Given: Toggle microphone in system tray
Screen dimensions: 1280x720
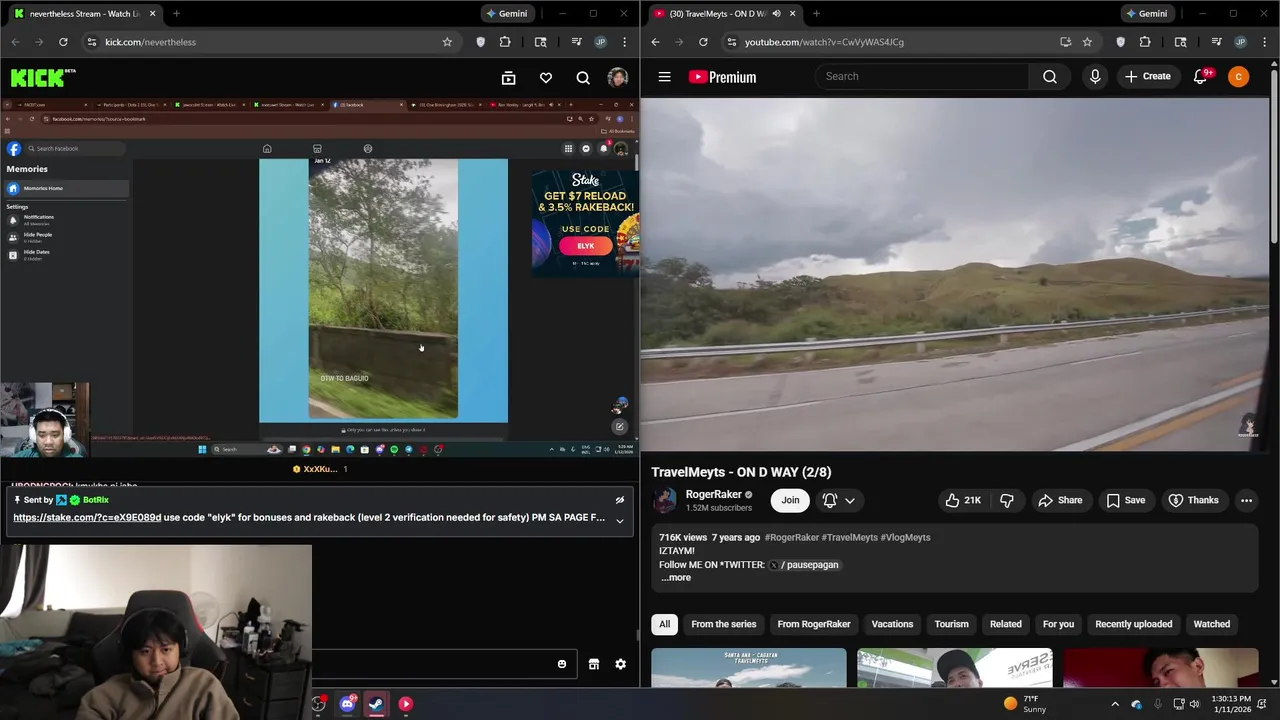Looking at the screenshot, I should (x=1158, y=704).
